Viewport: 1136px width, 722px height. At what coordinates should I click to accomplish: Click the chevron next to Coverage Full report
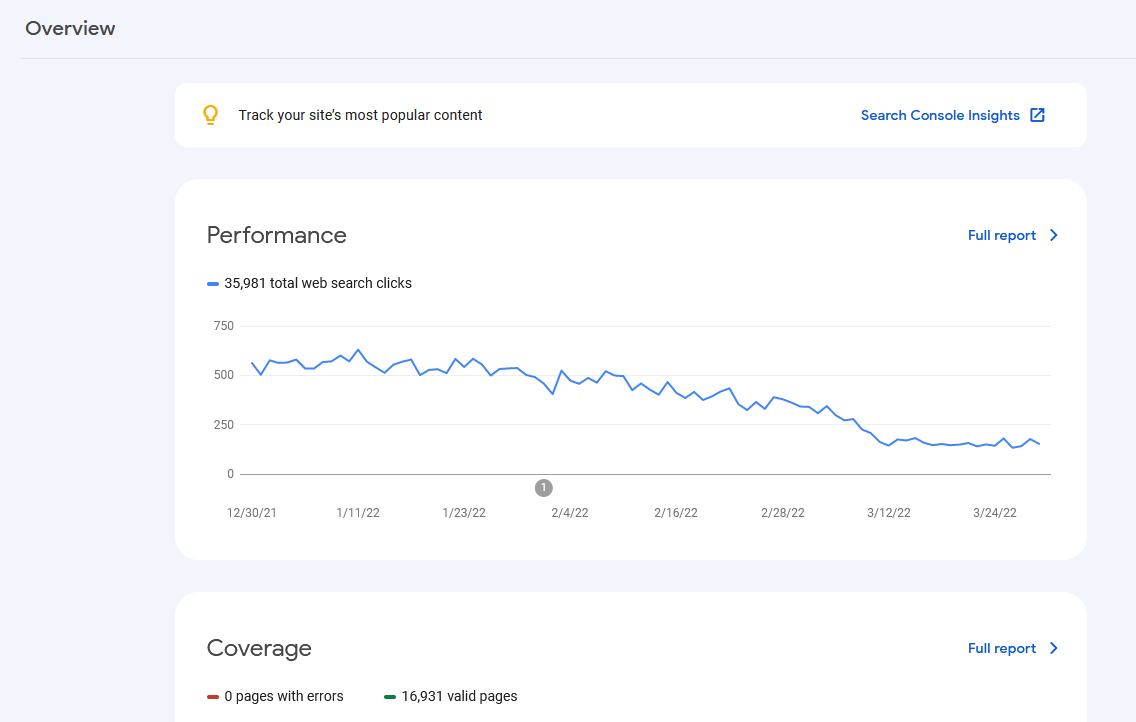click(1053, 648)
